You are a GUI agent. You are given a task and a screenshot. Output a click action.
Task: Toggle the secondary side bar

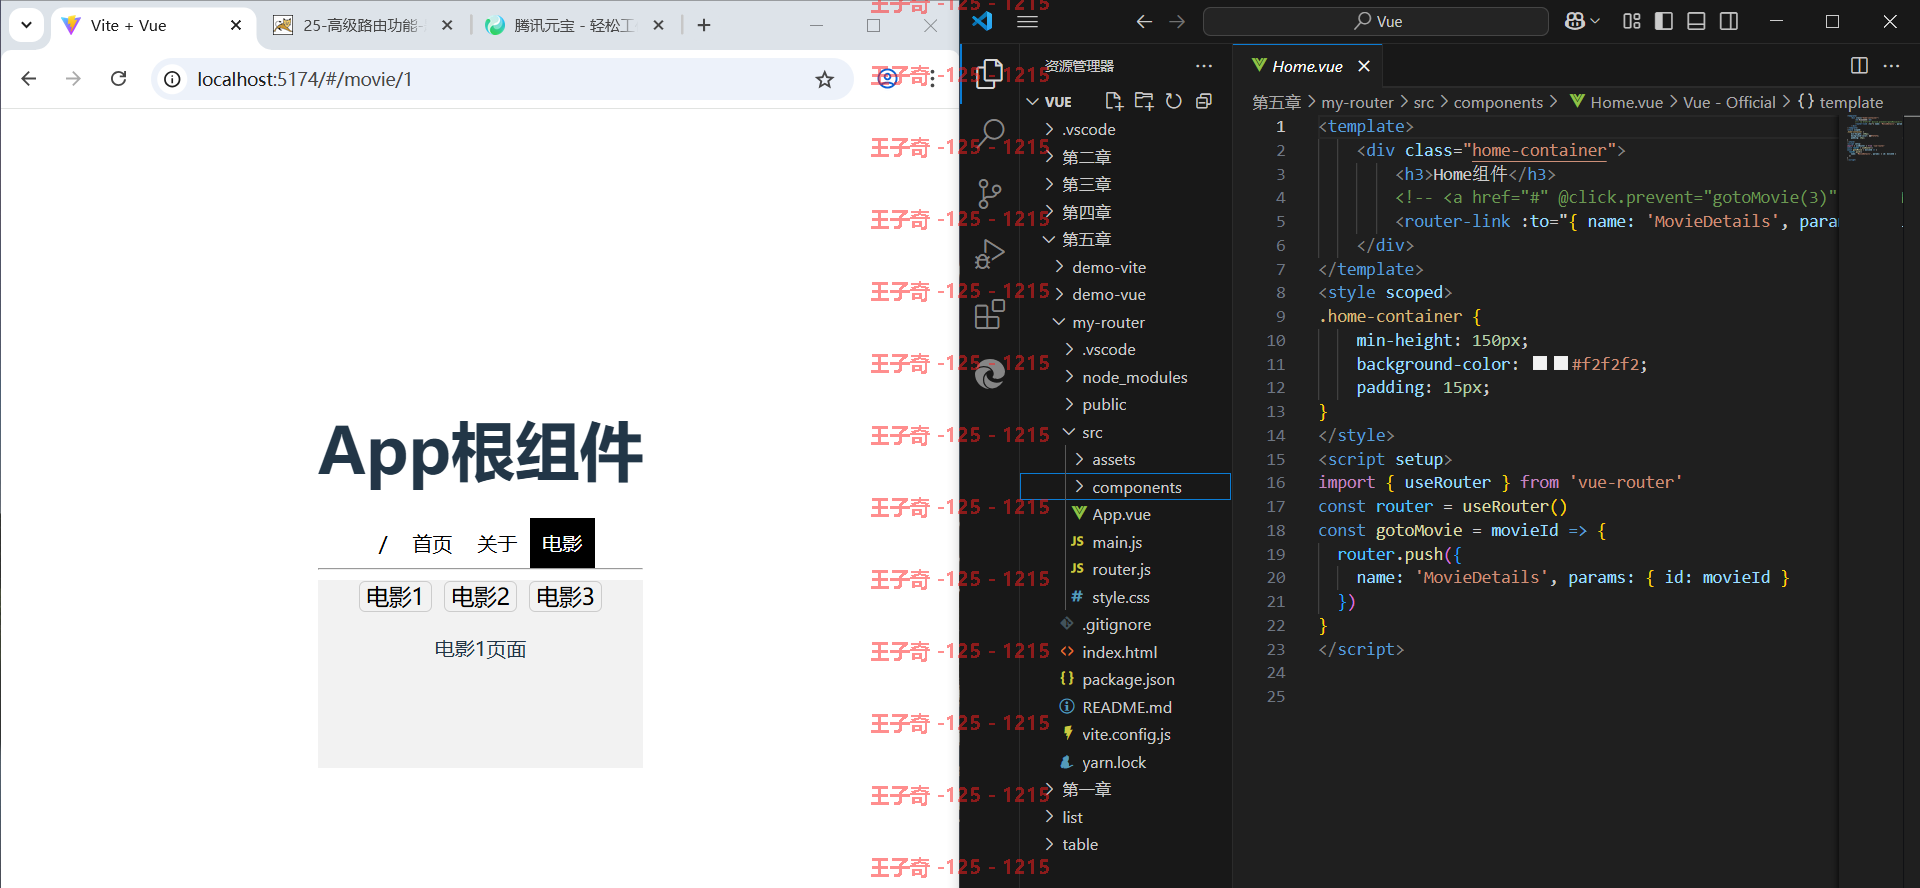coord(1729,21)
